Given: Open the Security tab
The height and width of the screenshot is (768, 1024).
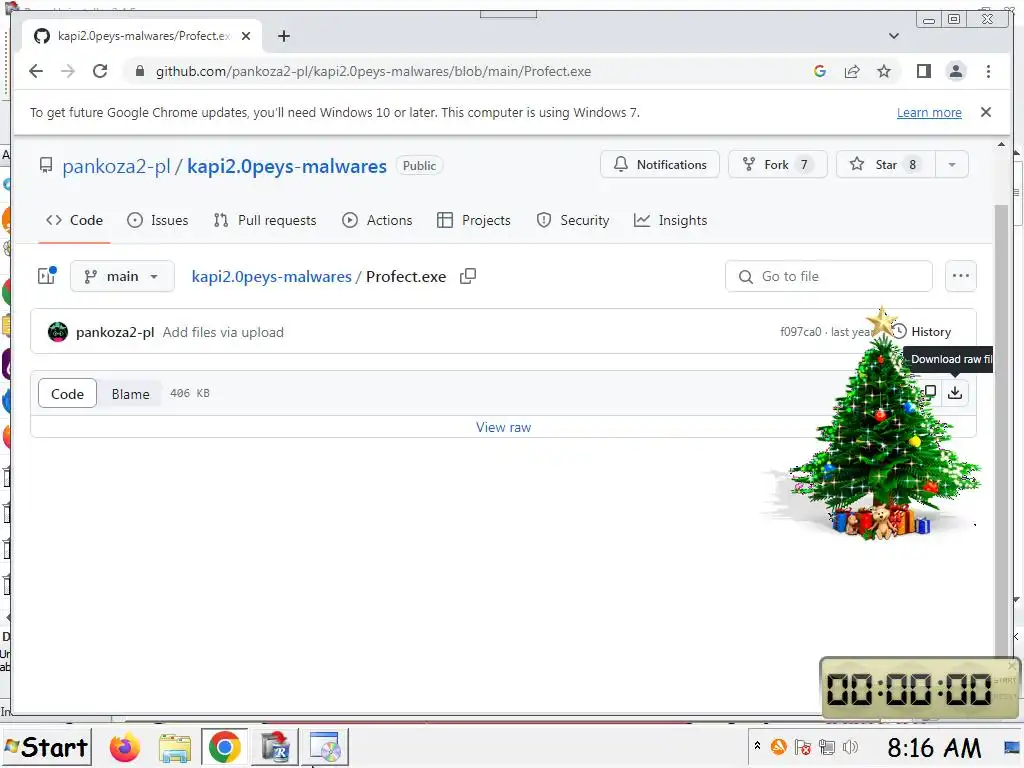Looking at the screenshot, I should click(573, 220).
